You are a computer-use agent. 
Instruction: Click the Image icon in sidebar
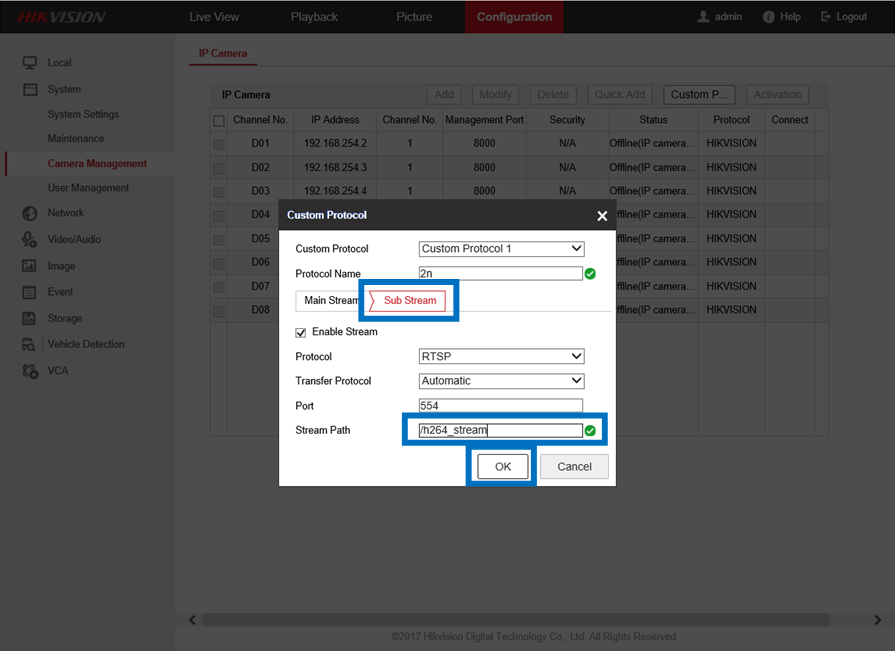29,266
